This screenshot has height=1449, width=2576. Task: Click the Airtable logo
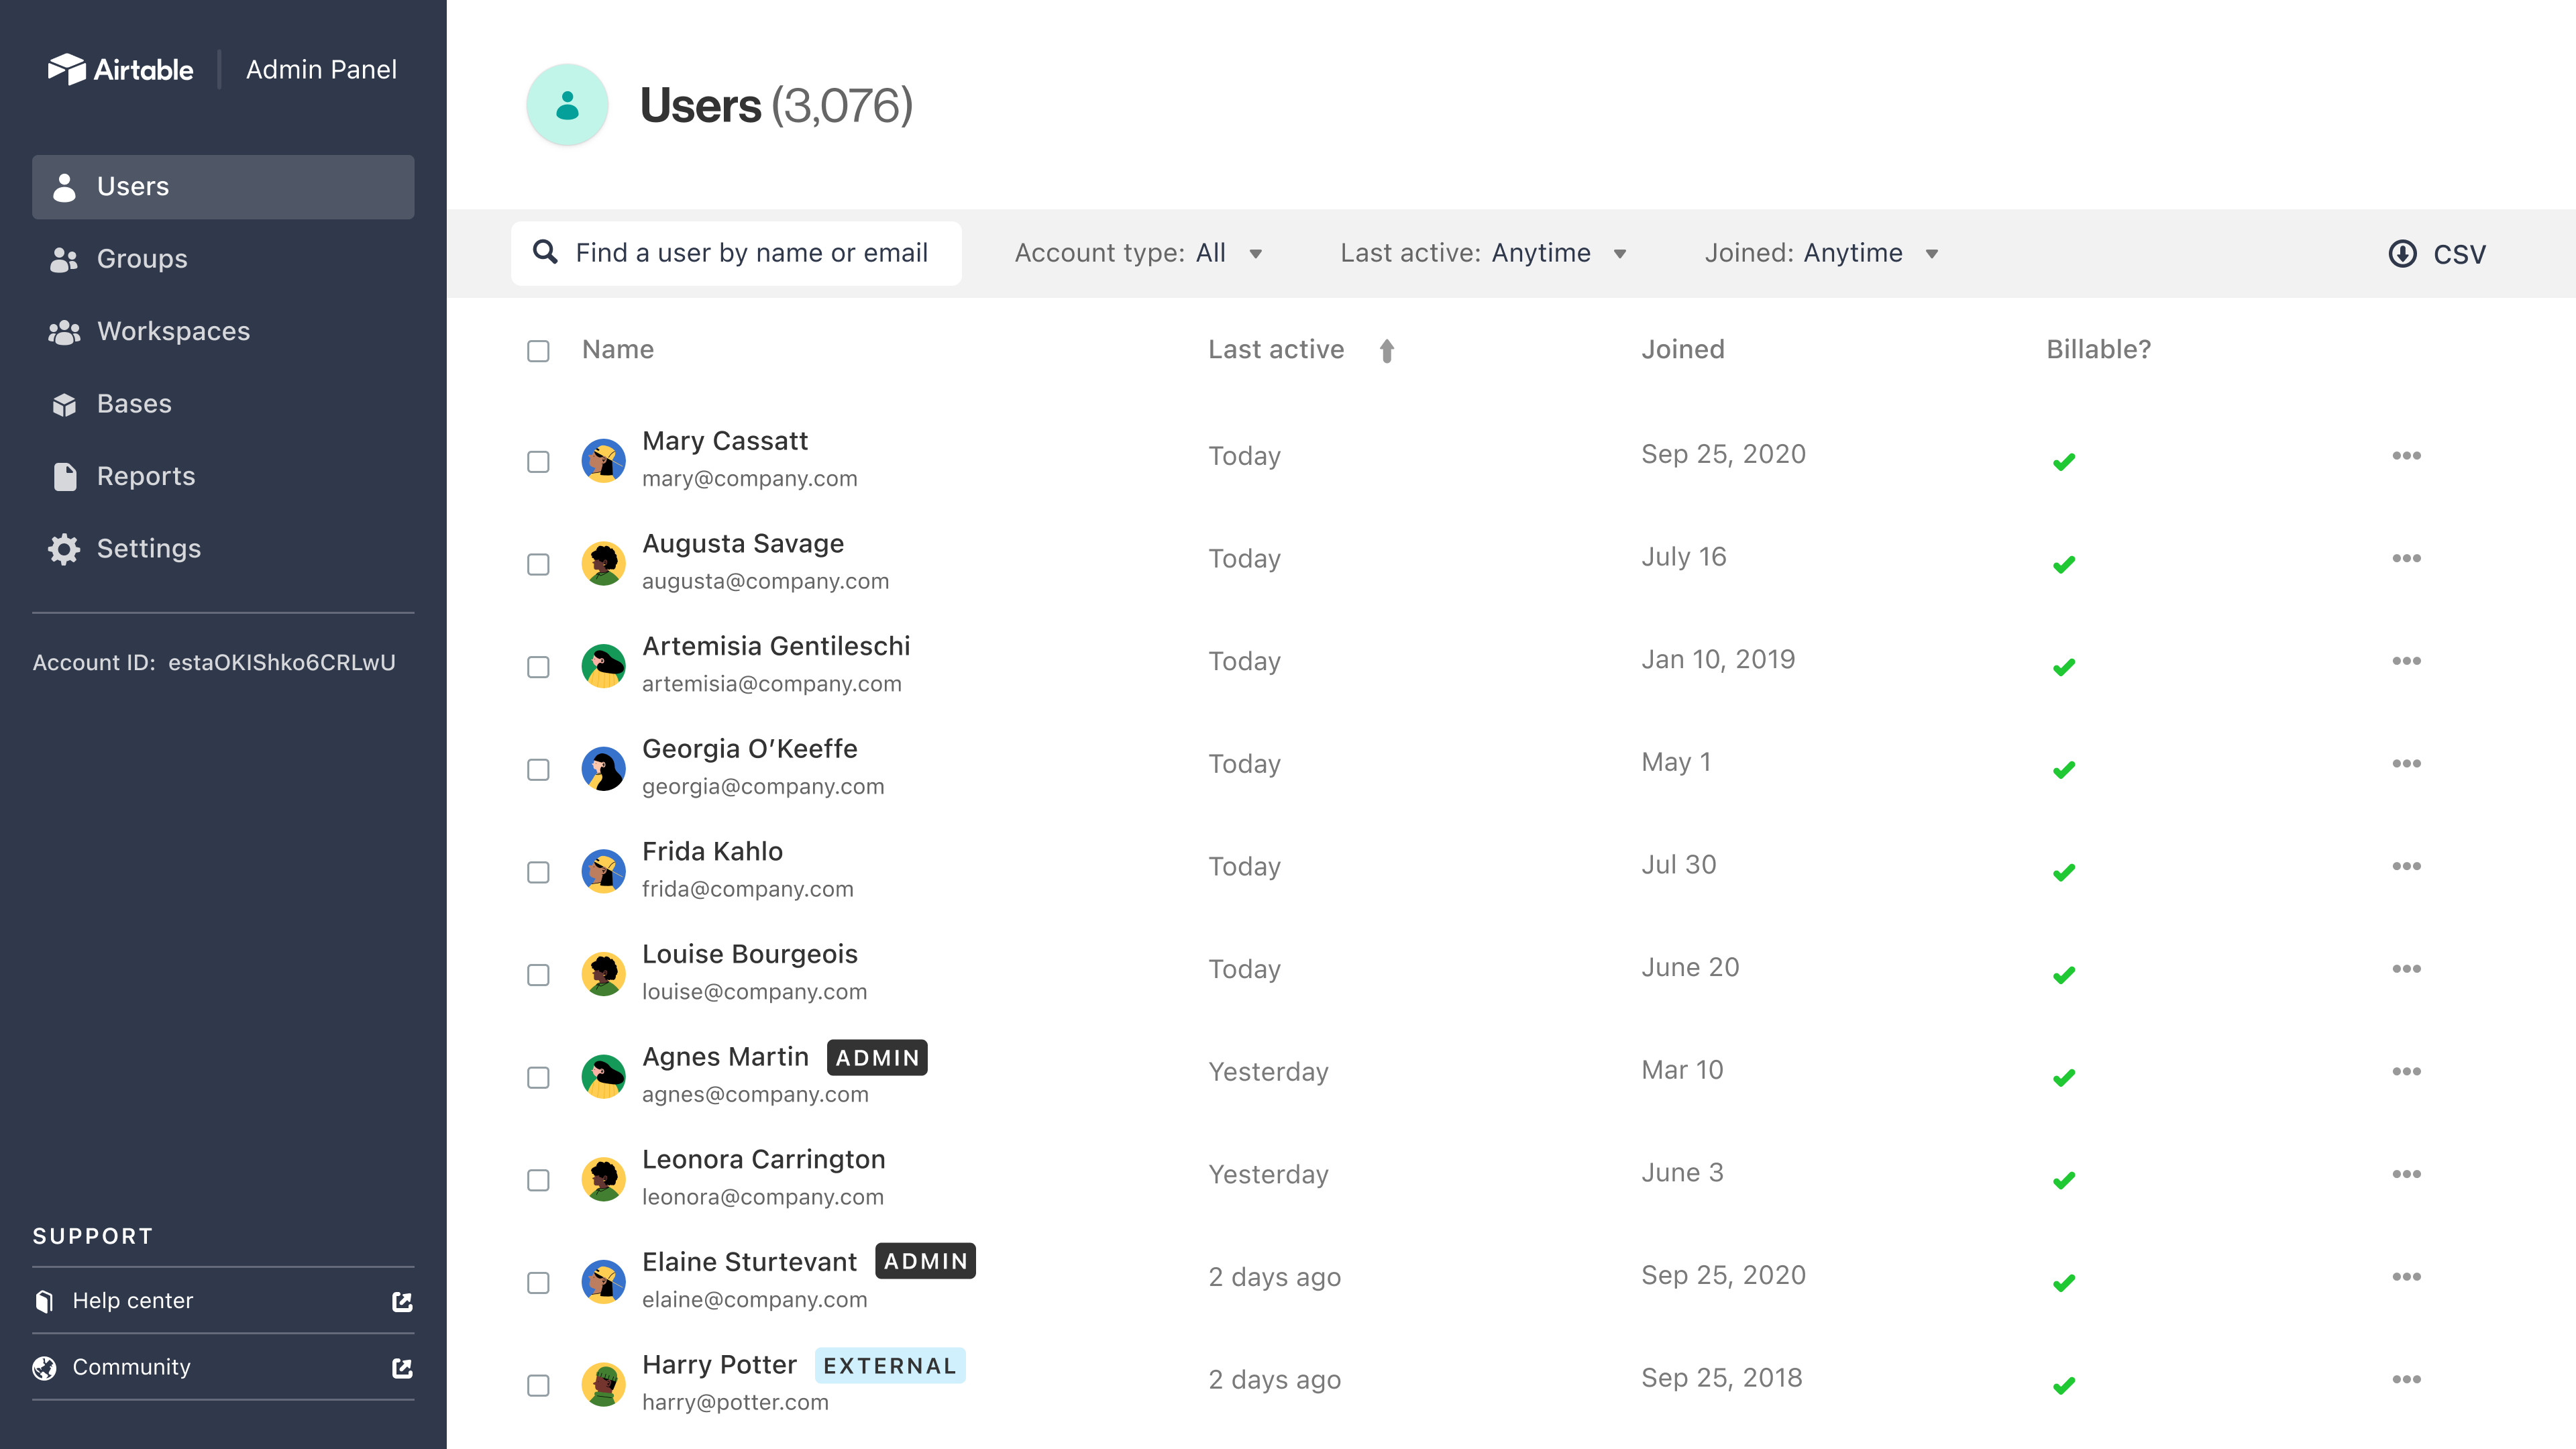(x=121, y=69)
